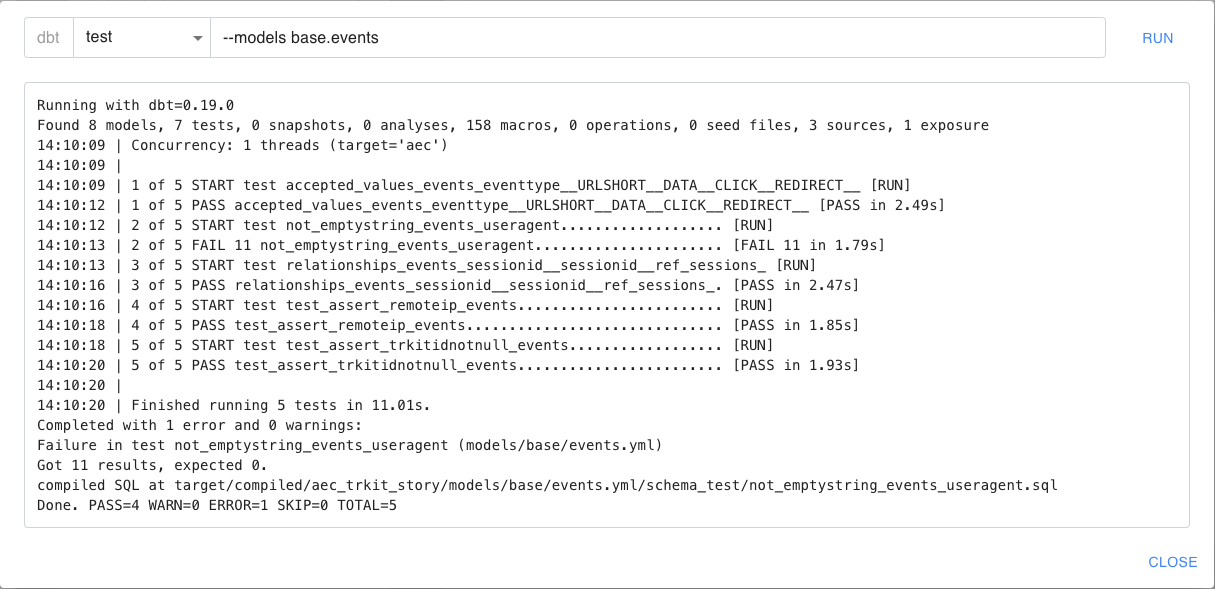This screenshot has width=1215, height=589.
Task: Click the 'Completed with 1 error' message
Action: tap(199, 425)
